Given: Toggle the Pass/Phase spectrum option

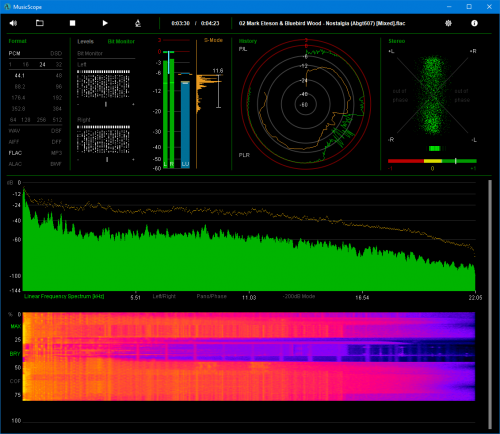Looking at the screenshot, I should [x=211, y=296].
